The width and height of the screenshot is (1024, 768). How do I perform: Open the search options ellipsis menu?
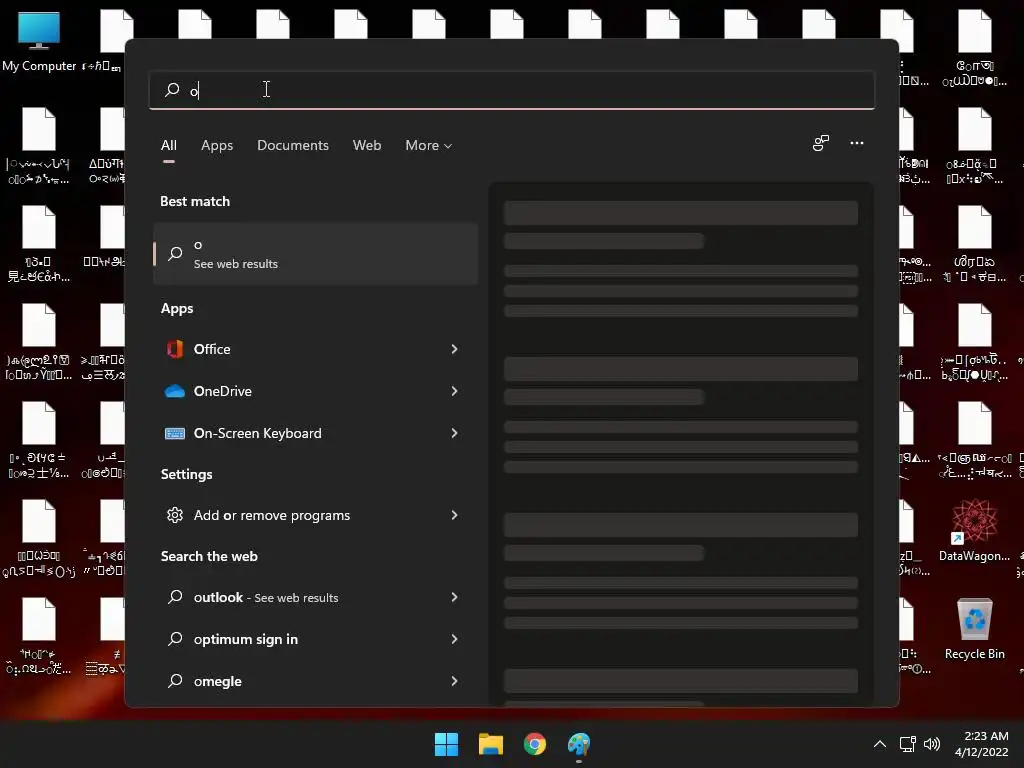point(857,143)
